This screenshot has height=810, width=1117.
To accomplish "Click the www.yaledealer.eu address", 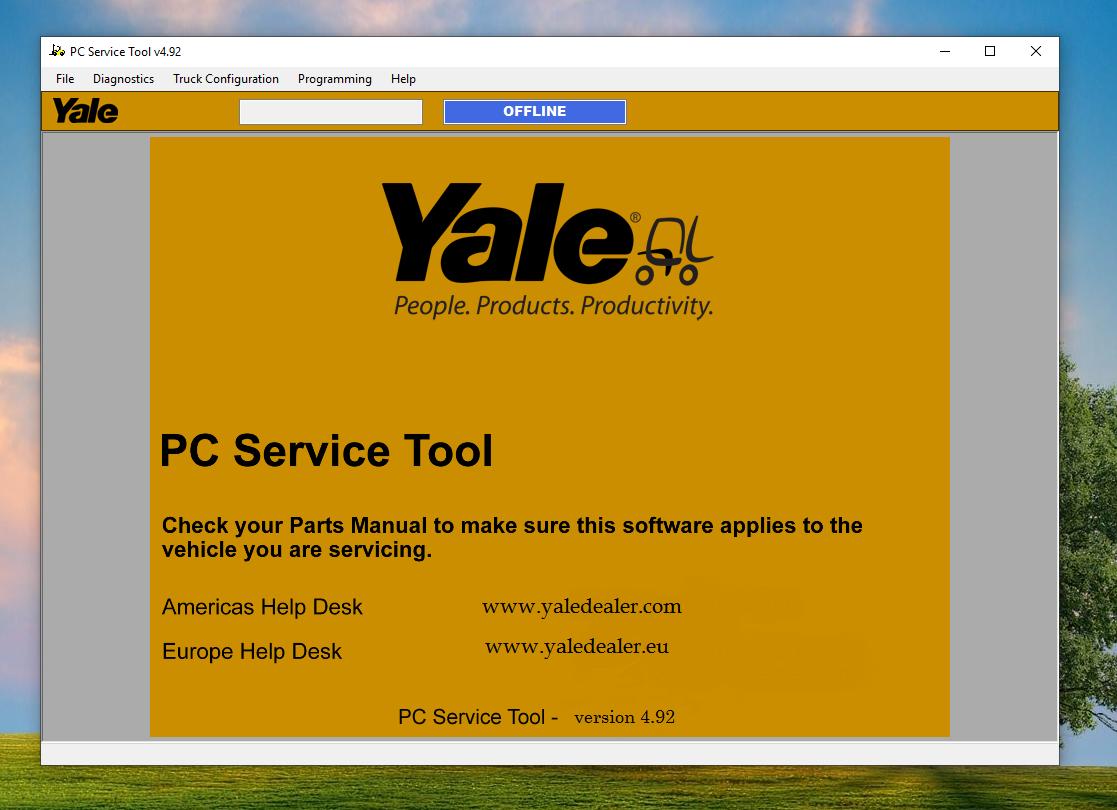I will pos(577,646).
